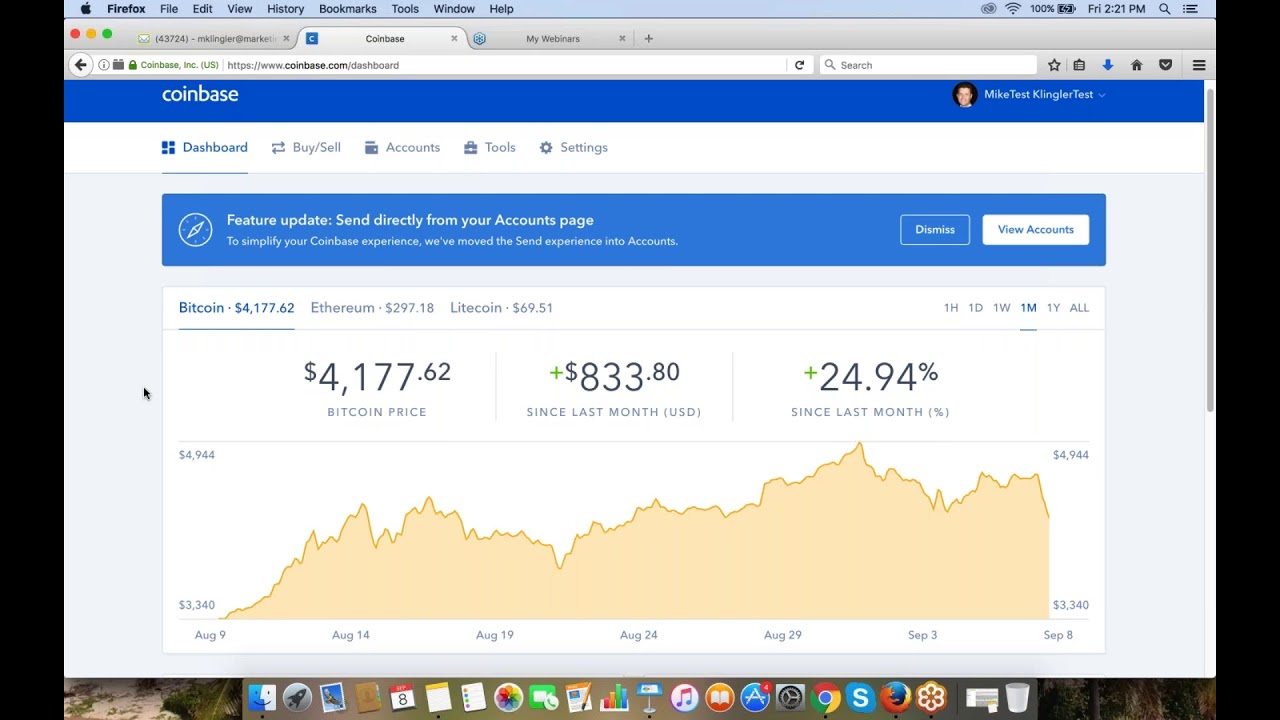
Task: Open Skype from the dock
Action: [x=860, y=697]
